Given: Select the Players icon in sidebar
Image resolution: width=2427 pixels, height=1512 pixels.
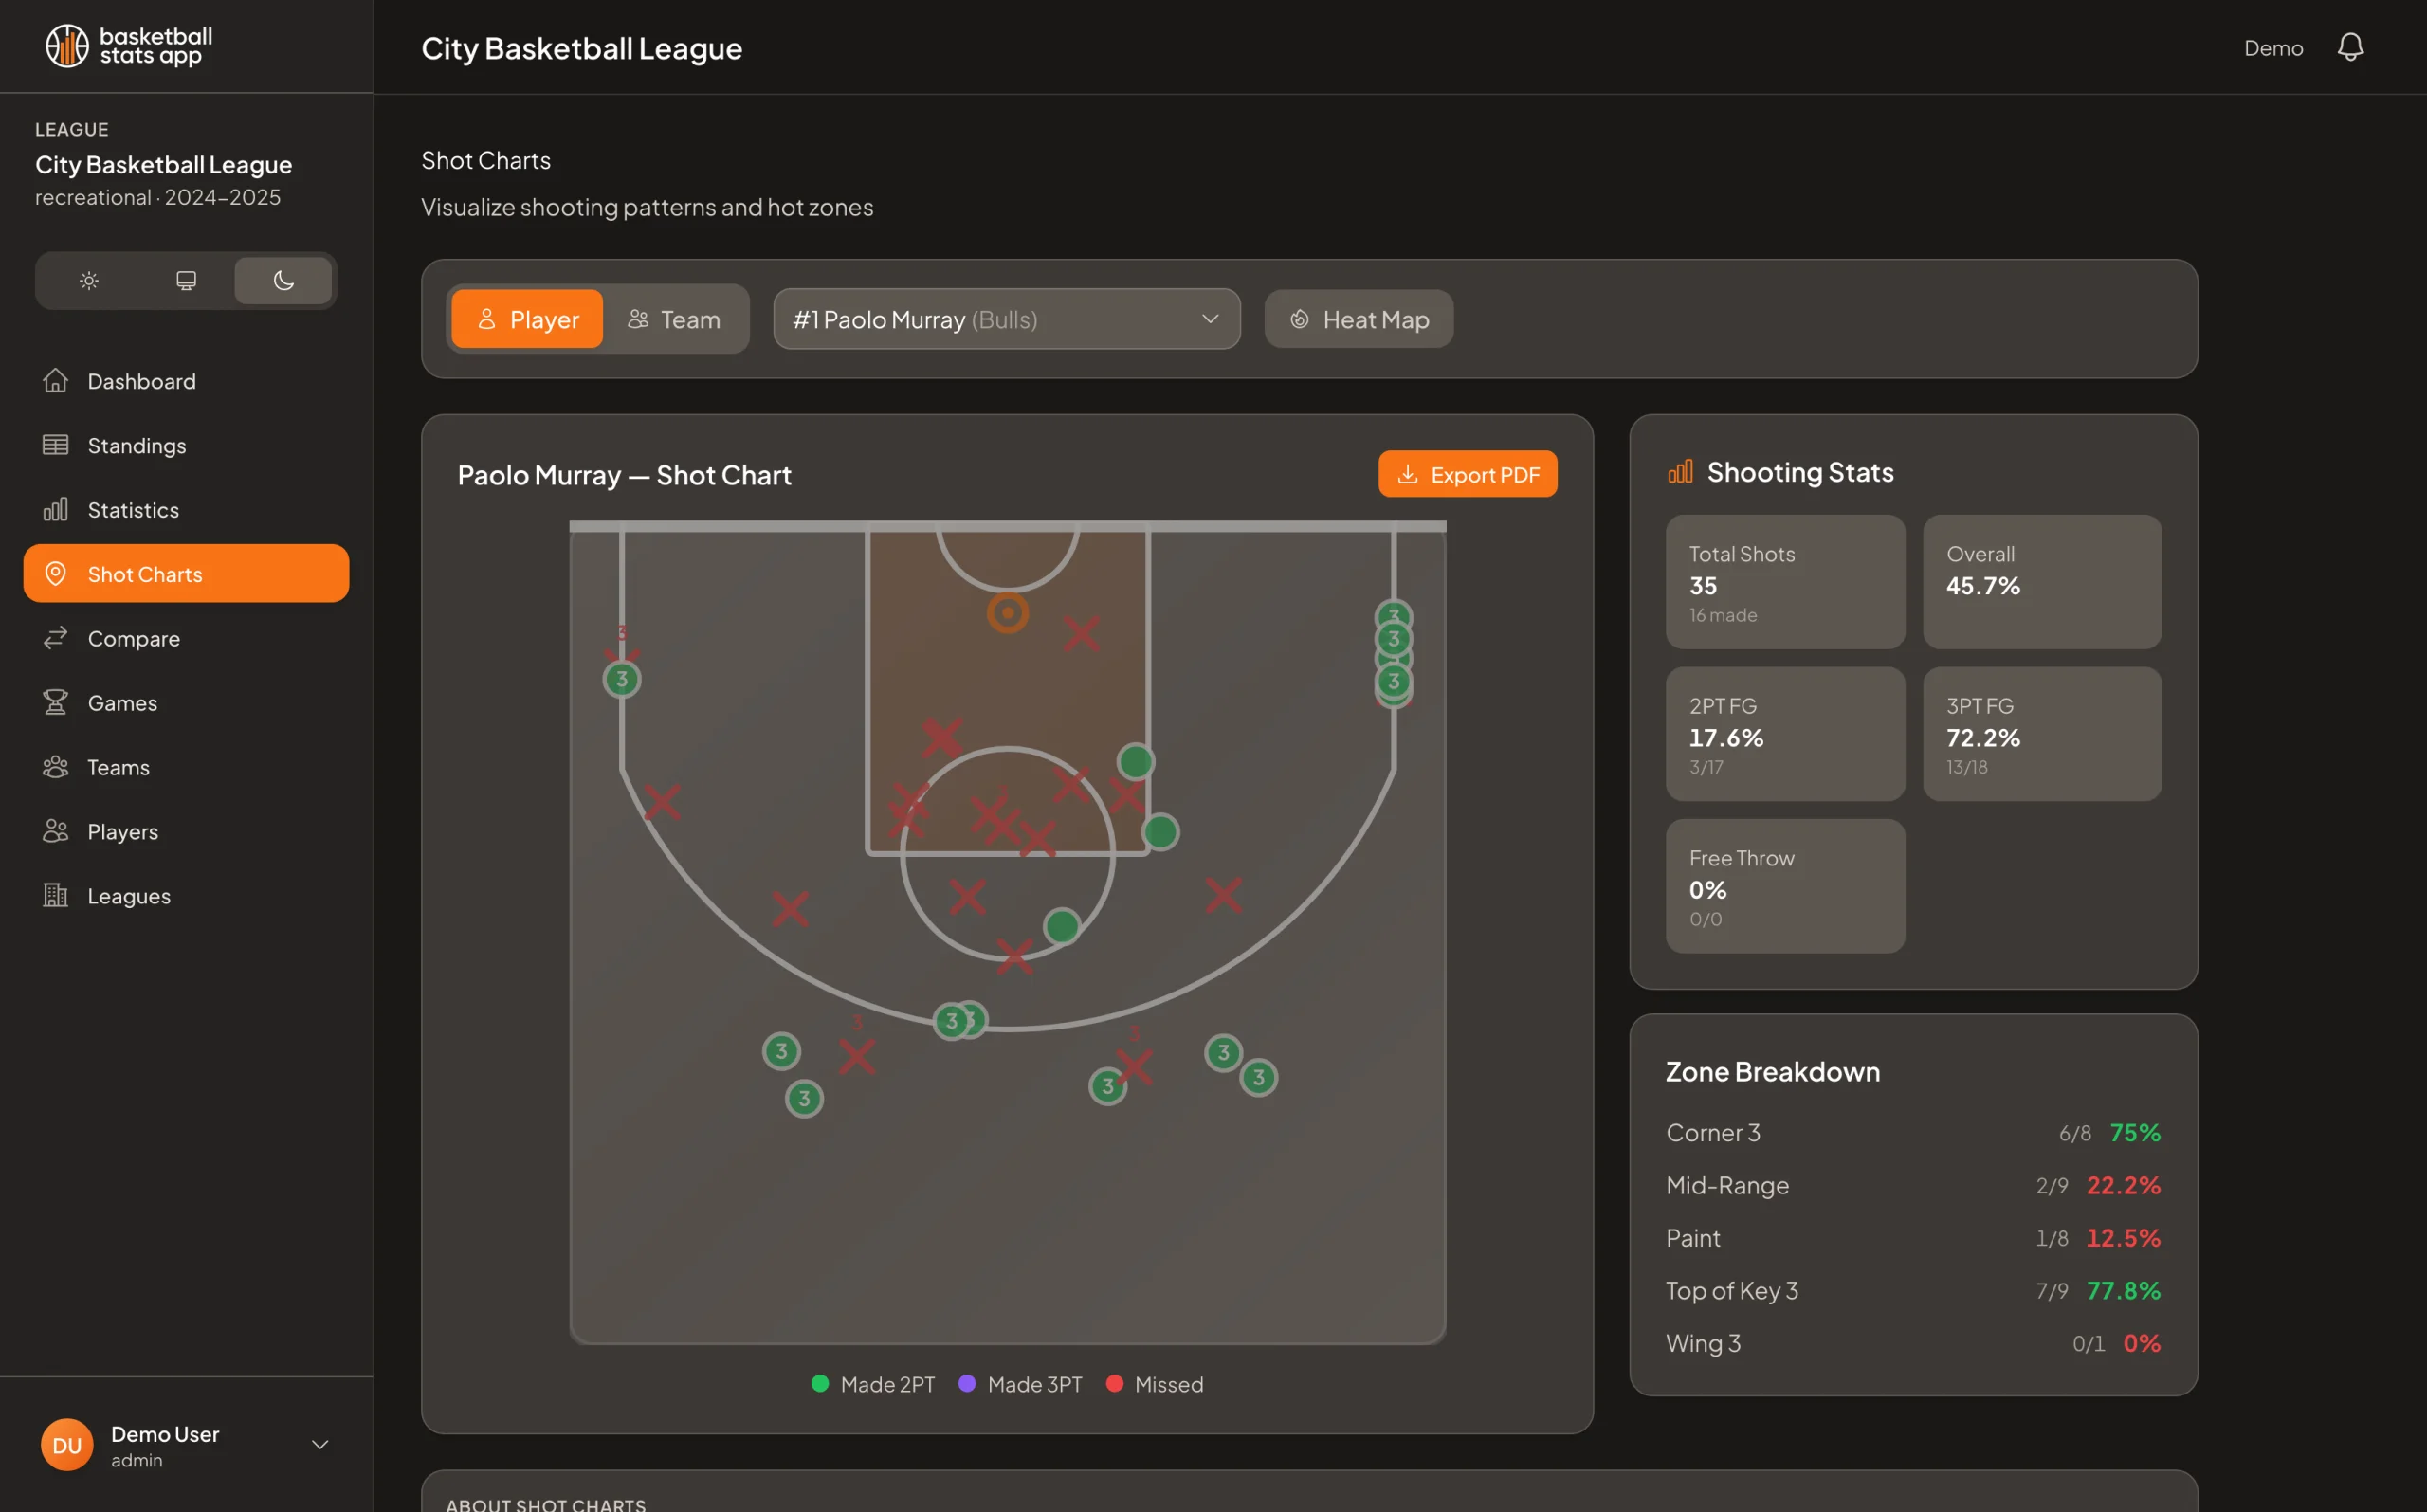Looking at the screenshot, I should tap(56, 831).
